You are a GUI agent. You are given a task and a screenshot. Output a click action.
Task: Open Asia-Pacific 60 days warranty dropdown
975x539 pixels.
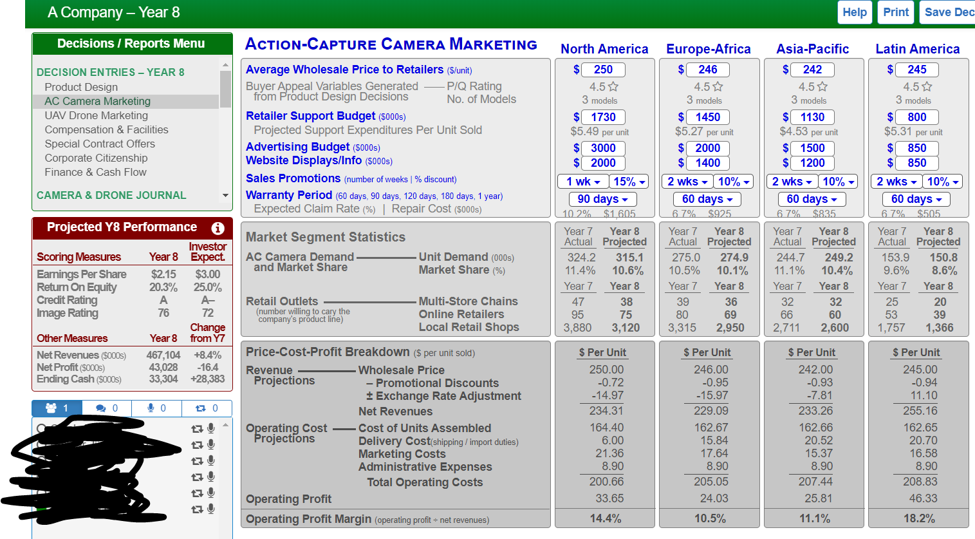click(811, 199)
